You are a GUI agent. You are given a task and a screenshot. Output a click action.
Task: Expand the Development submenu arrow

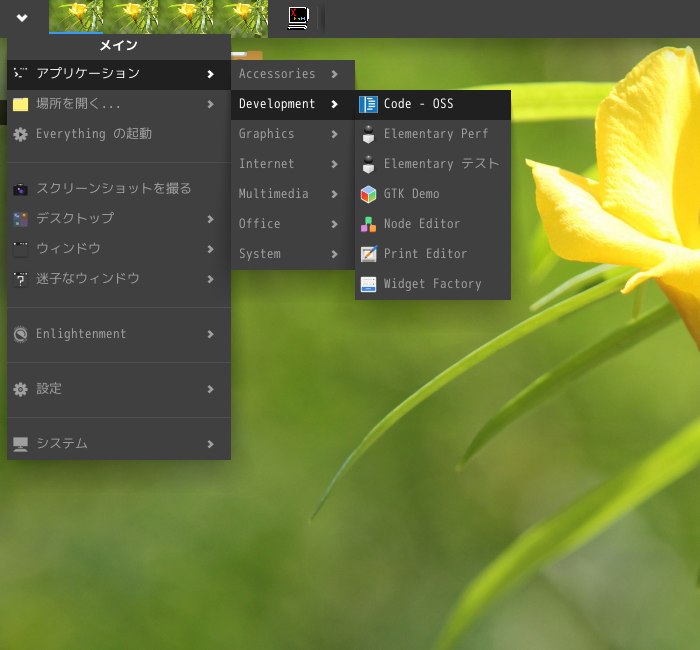[334, 104]
